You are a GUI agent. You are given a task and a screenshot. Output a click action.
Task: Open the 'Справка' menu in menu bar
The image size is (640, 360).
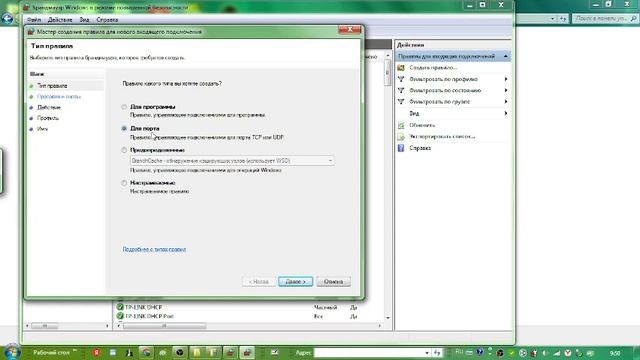[x=107, y=20]
